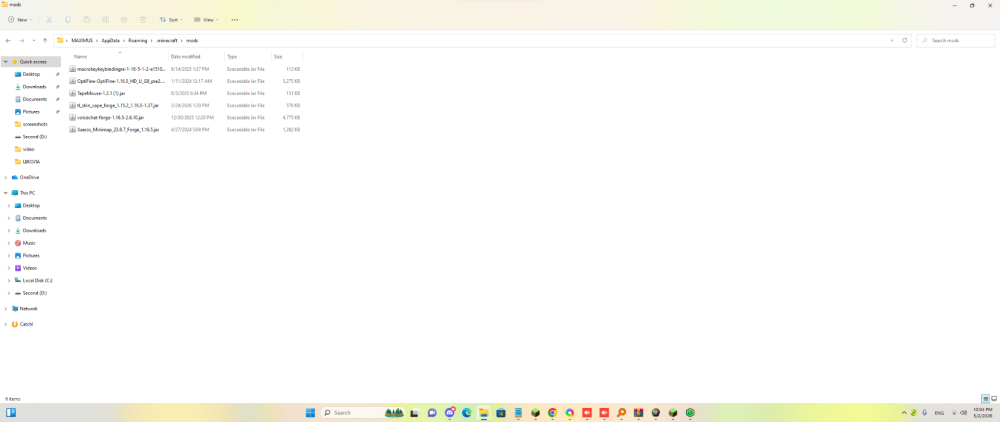
Task: Click the Rename icon in toolbar
Action: tap(106, 20)
